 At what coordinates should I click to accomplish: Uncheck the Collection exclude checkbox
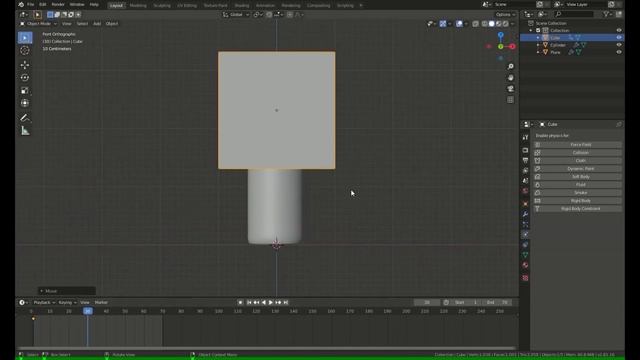[x=538, y=30]
